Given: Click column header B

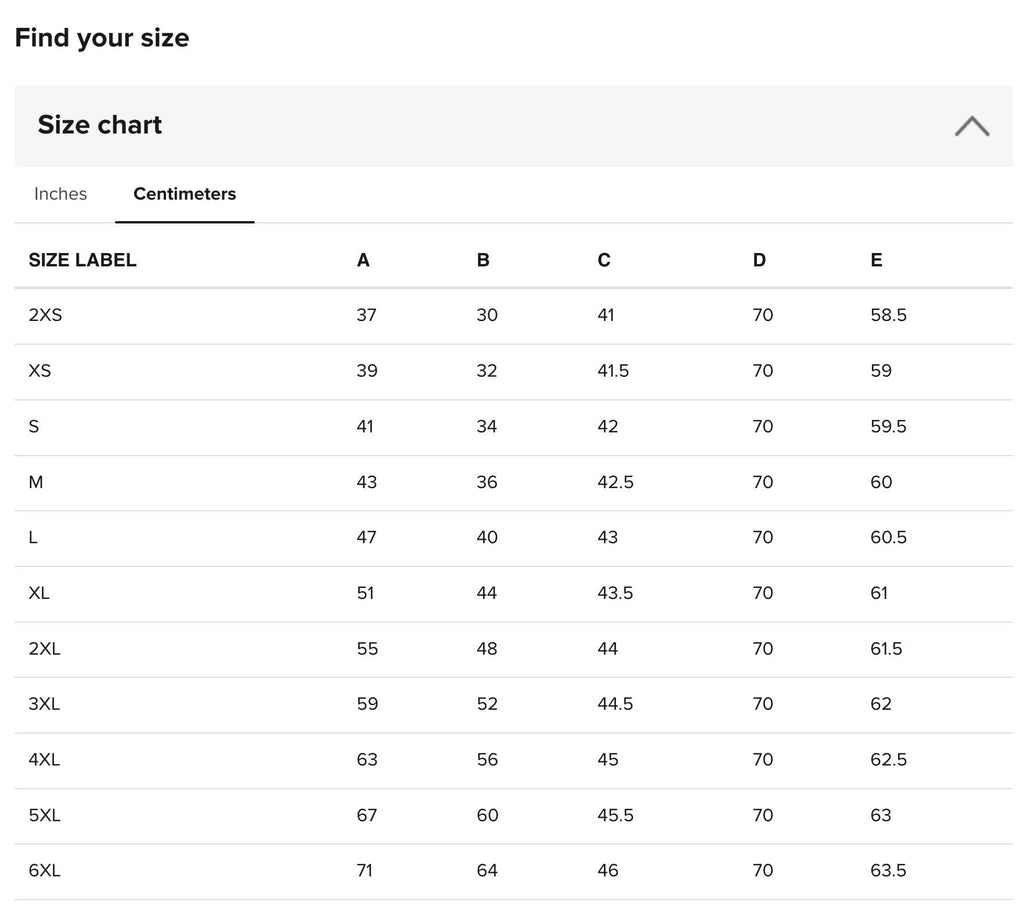Looking at the screenshot, I should click(483, 260).
